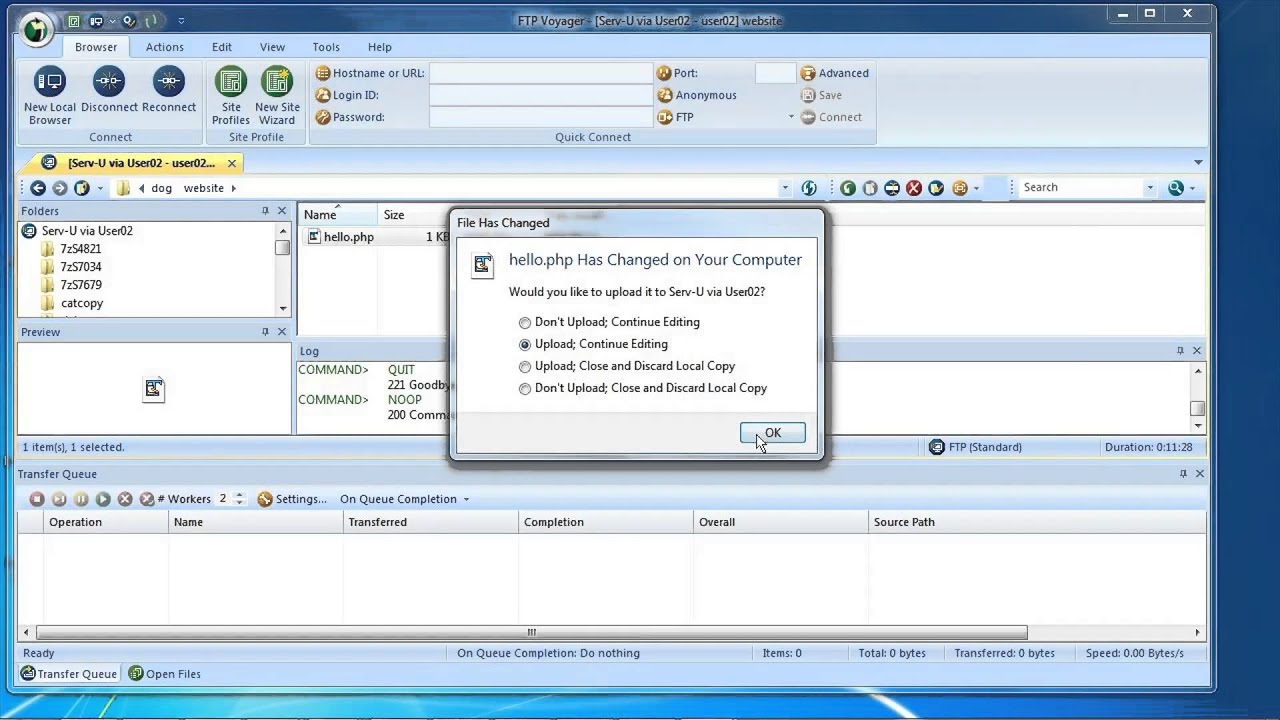Image resolution: width=1280 pixels, height=720 pixels.
Task: Click the reconnect quick access icon
Action: click(129, 21)
